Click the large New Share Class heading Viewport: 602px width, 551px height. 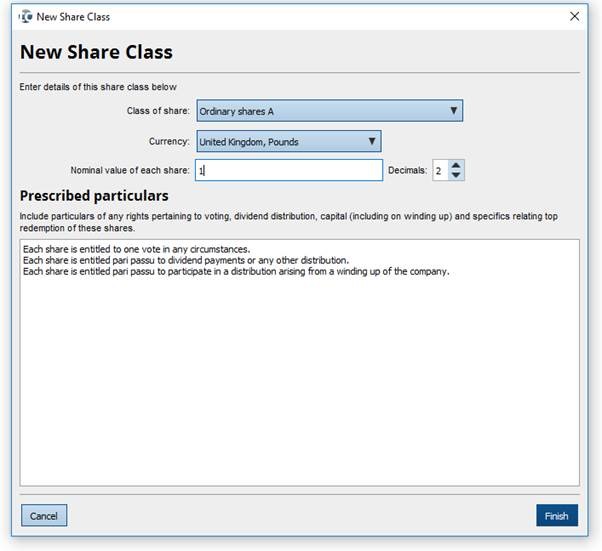click(x=96, y=52)
